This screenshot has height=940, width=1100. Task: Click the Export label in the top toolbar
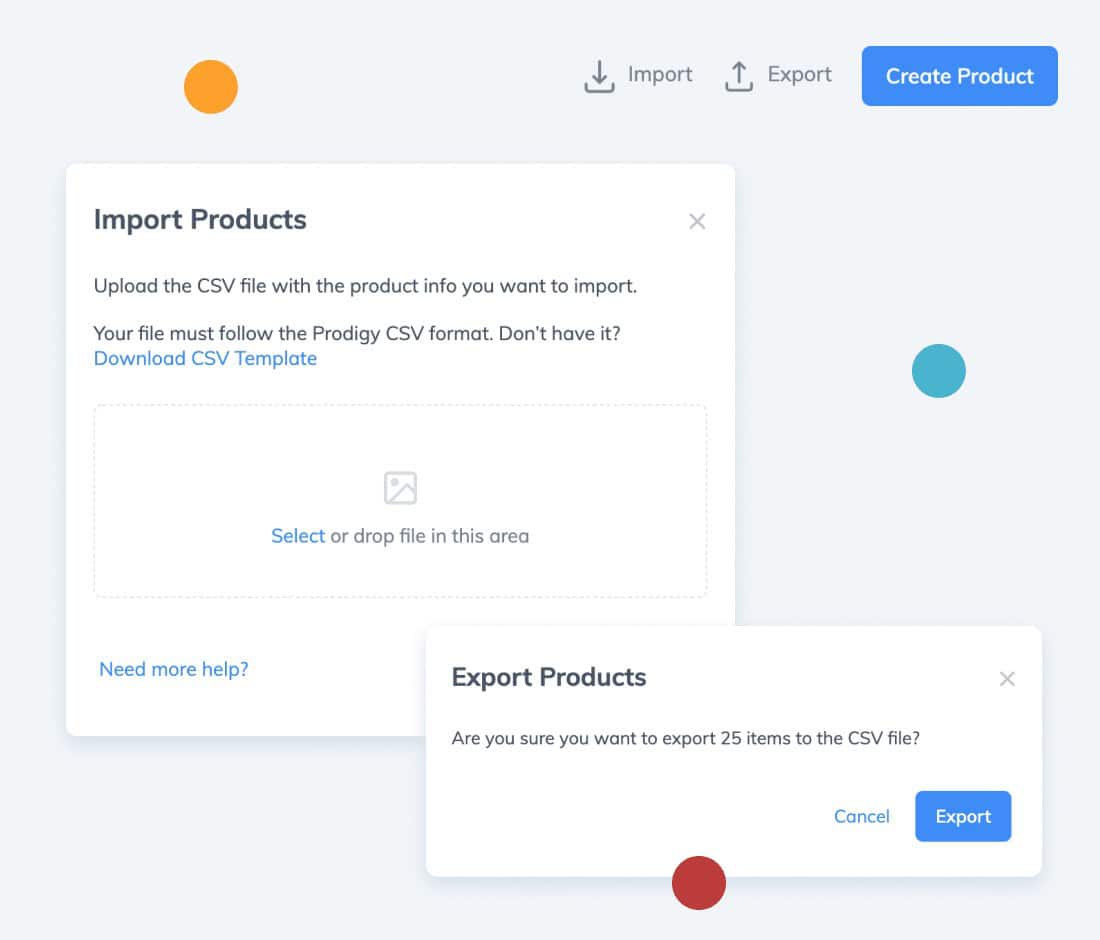[x=799, y=74]
